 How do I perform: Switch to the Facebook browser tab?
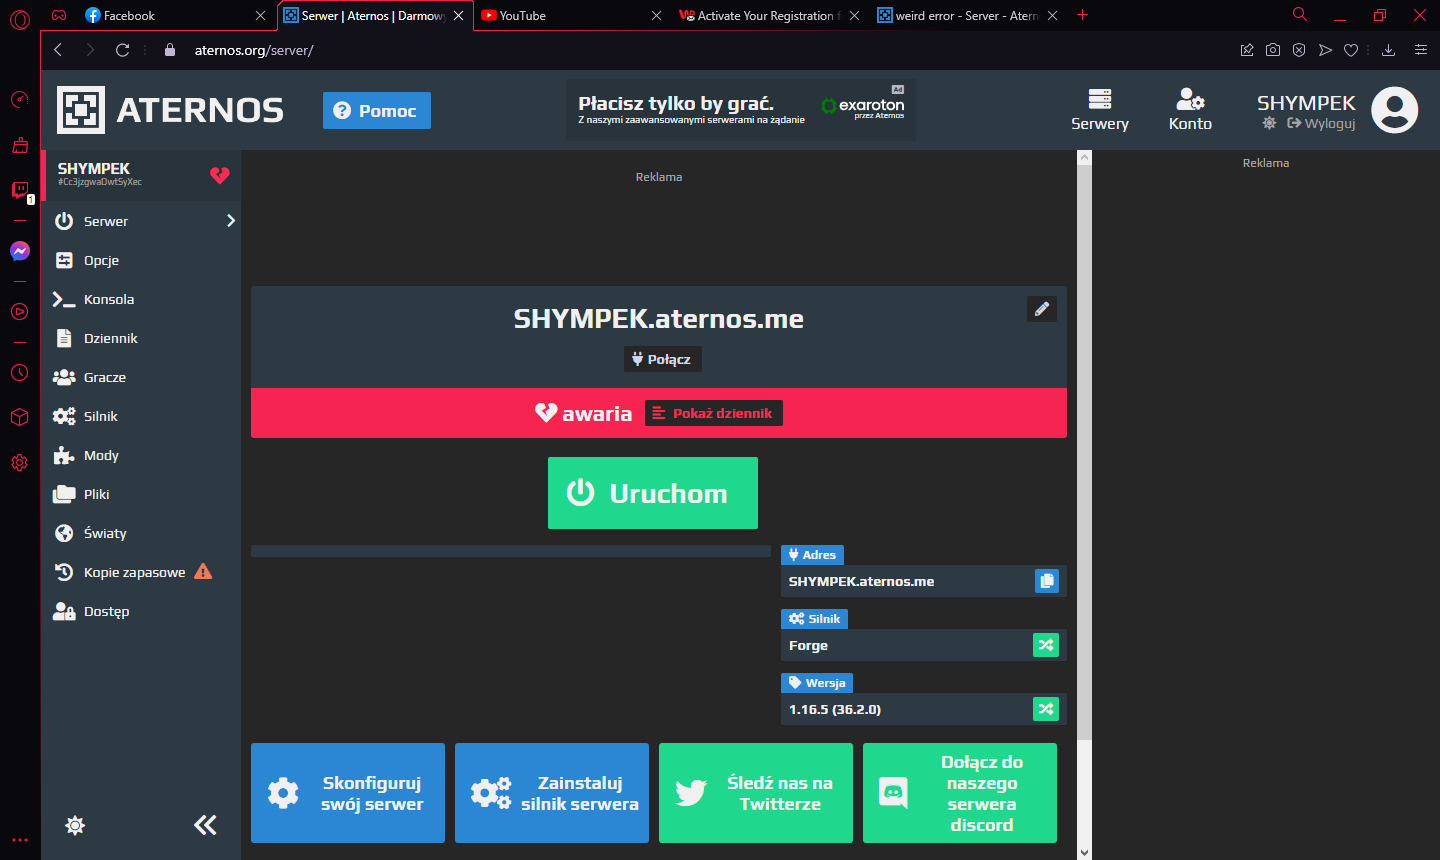(175, 15)
